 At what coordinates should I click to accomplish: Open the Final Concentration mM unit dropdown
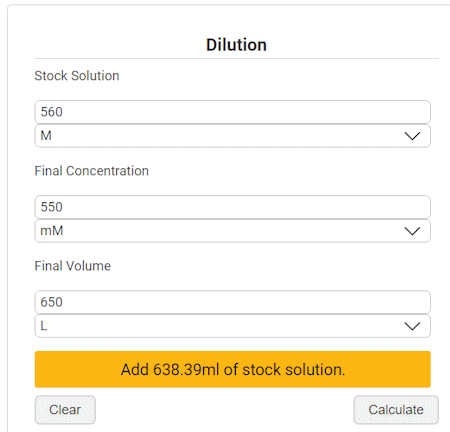coord(233,231)
